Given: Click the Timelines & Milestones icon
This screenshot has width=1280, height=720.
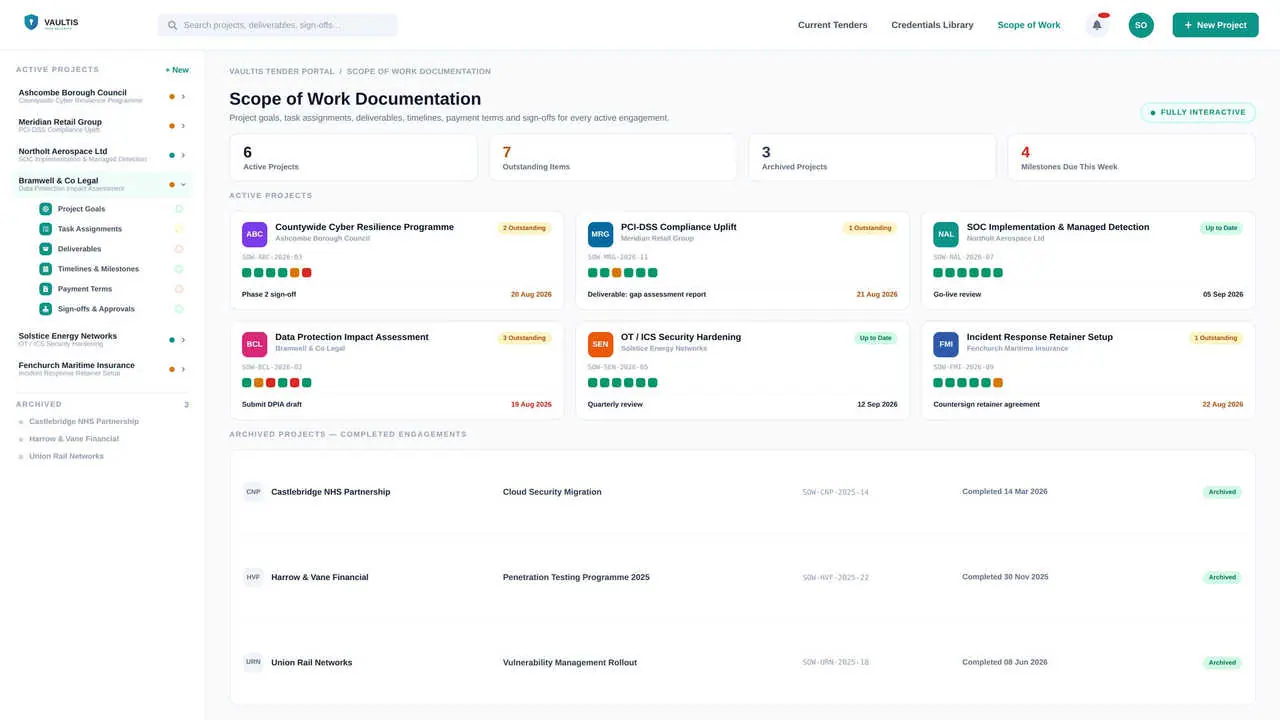Looking at the screenshot, I should pyautogui.click(x=45, y=269).
